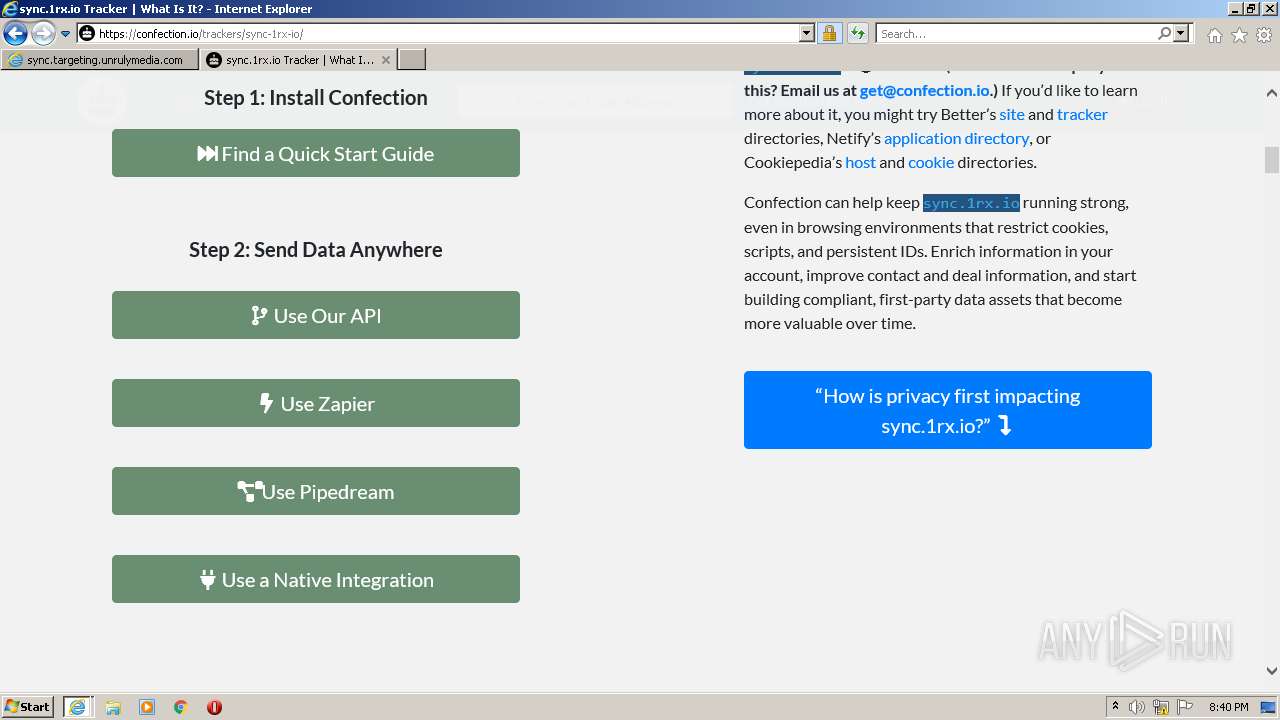This screenshot has height=720, width=1280.
Task: Click Internet Explorer taskbar icon
Action: (77, 707)
